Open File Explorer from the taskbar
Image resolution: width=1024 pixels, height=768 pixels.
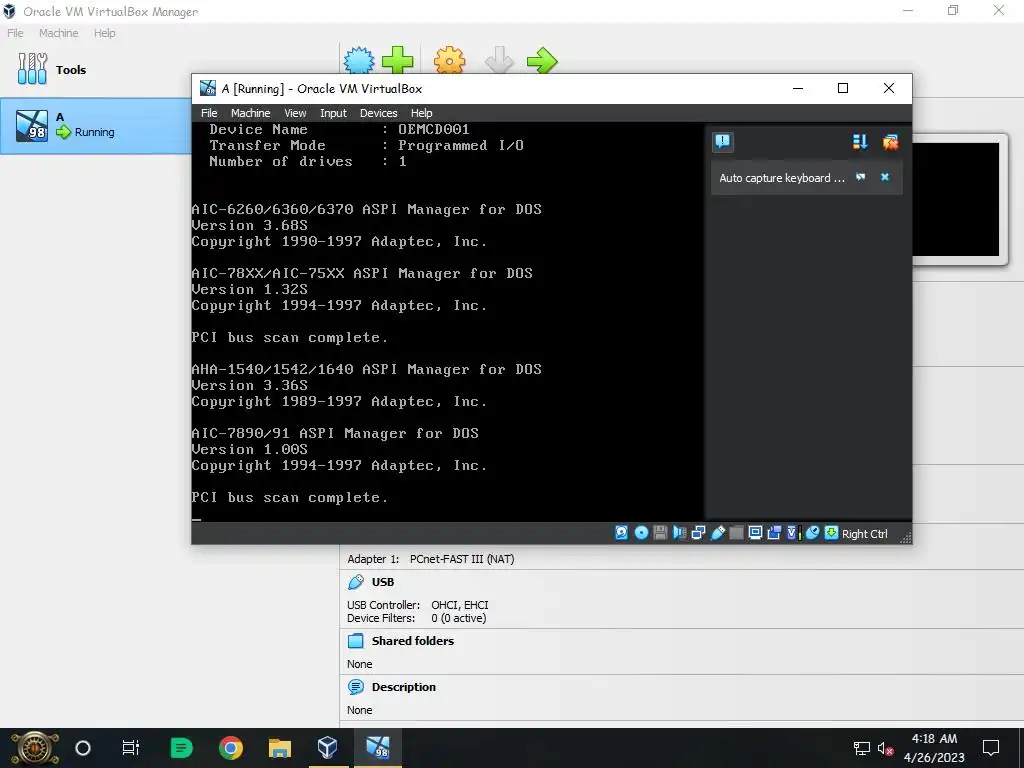280,748
